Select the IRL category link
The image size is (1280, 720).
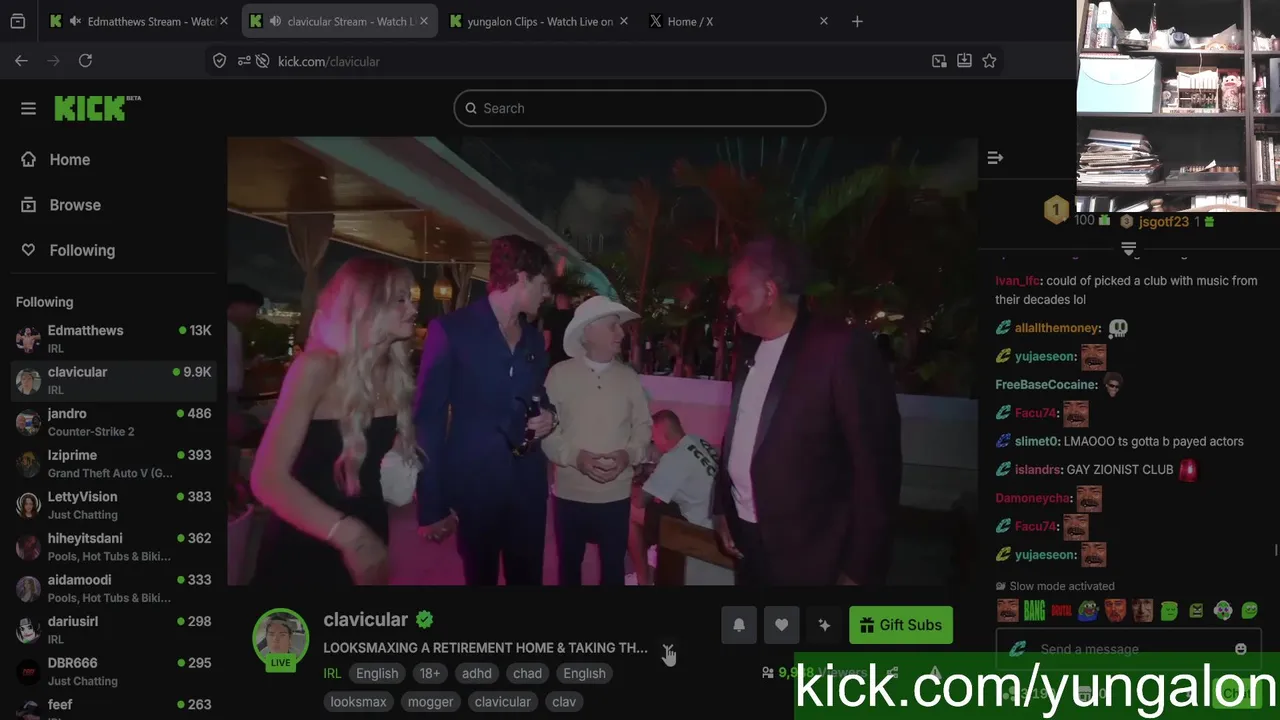pos(332,673)
